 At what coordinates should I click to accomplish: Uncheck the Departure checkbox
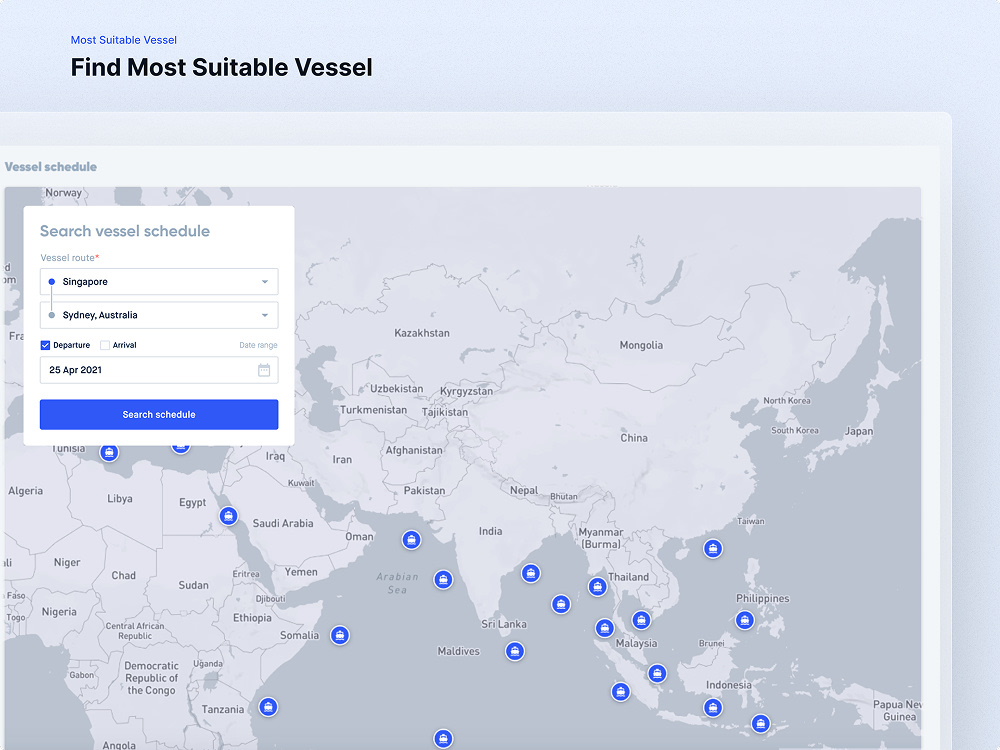click(45, 345)
